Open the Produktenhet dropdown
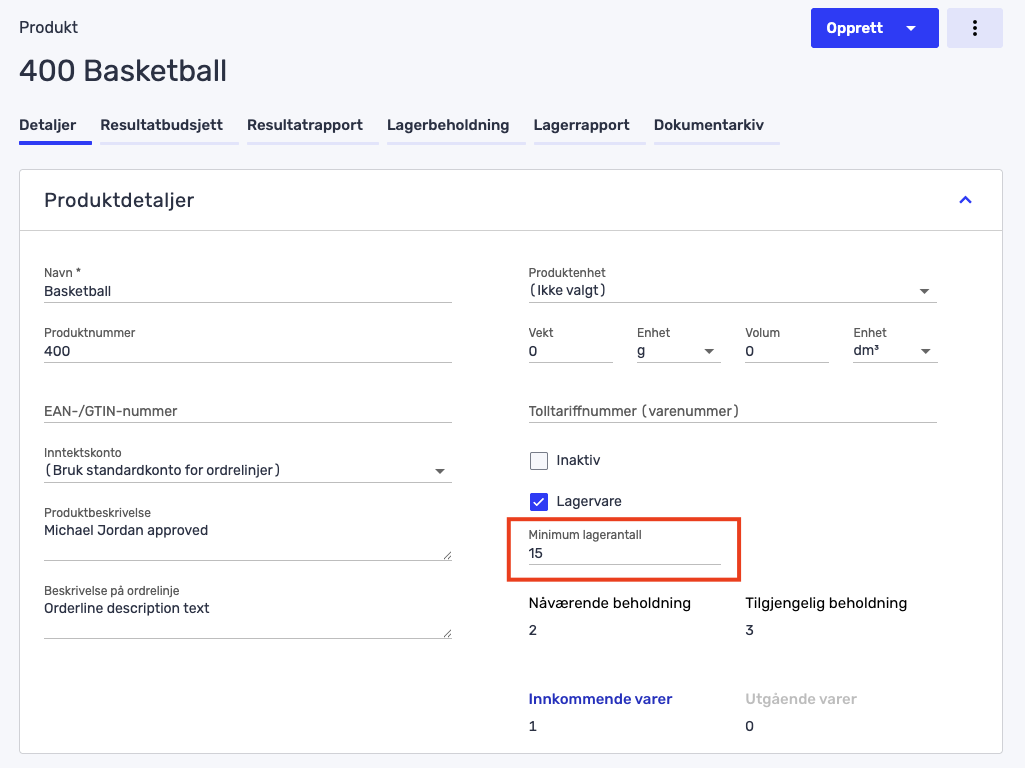Image resolution: width=1025 pixels, height=768 pixels. point(926,290)
